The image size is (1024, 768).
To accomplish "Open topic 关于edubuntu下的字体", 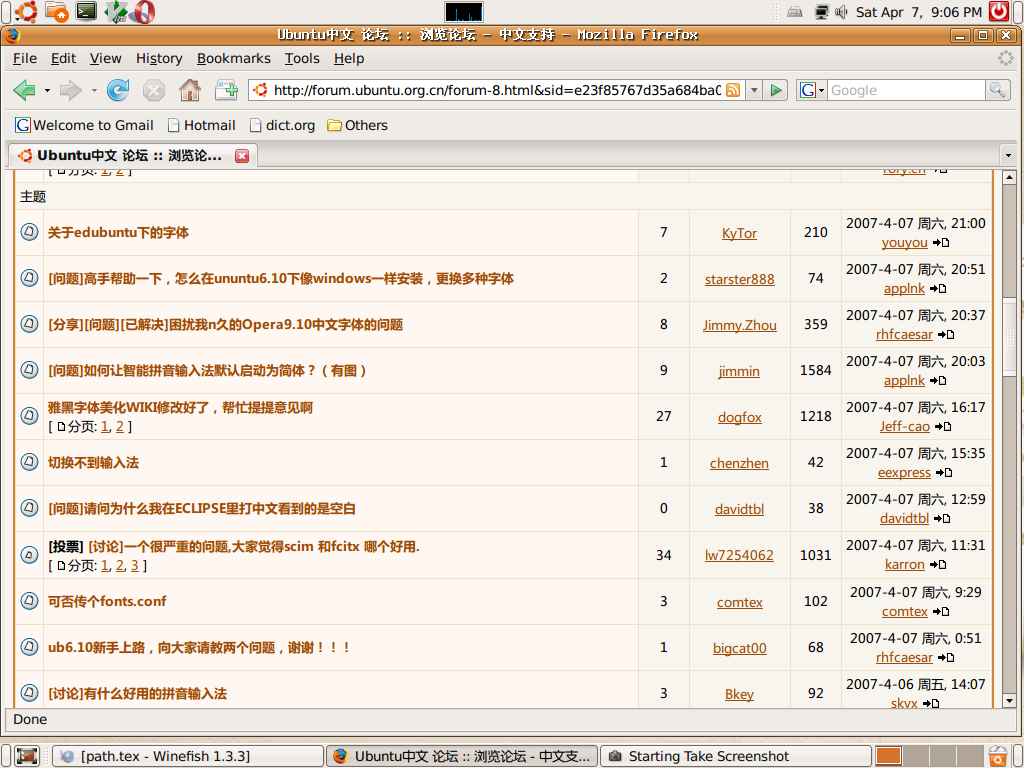I will coord(118,232).
